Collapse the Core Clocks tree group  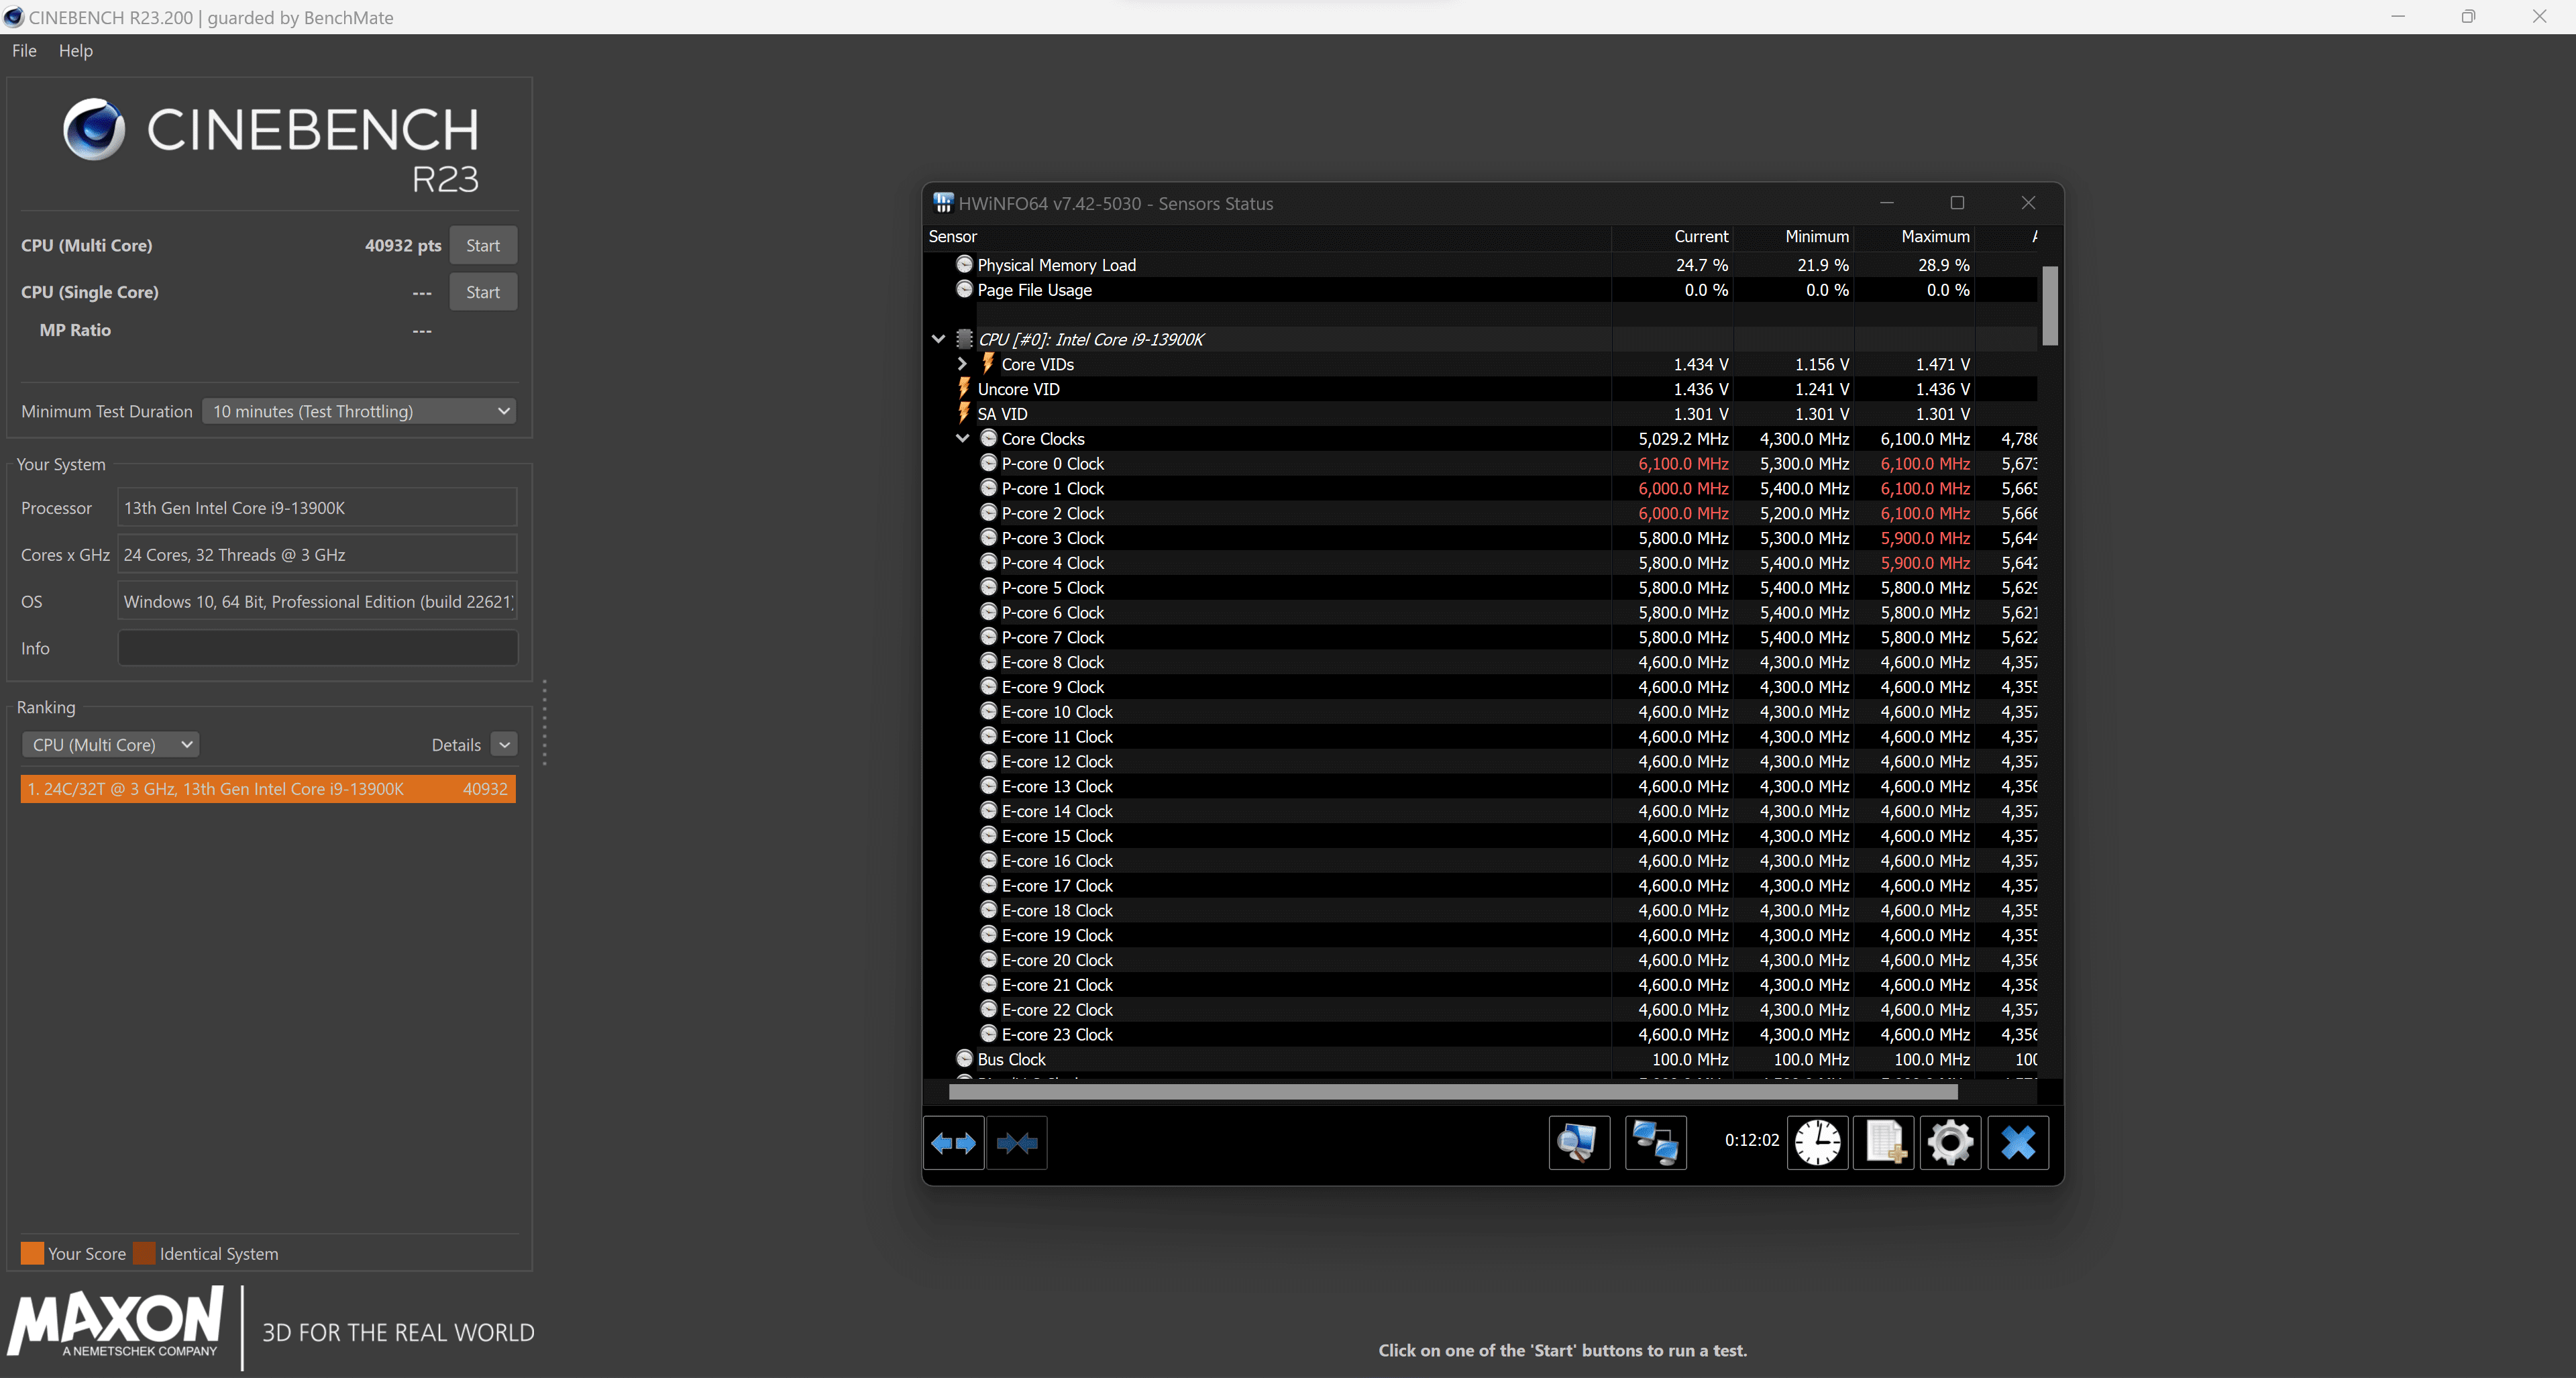tap(962, 439)
